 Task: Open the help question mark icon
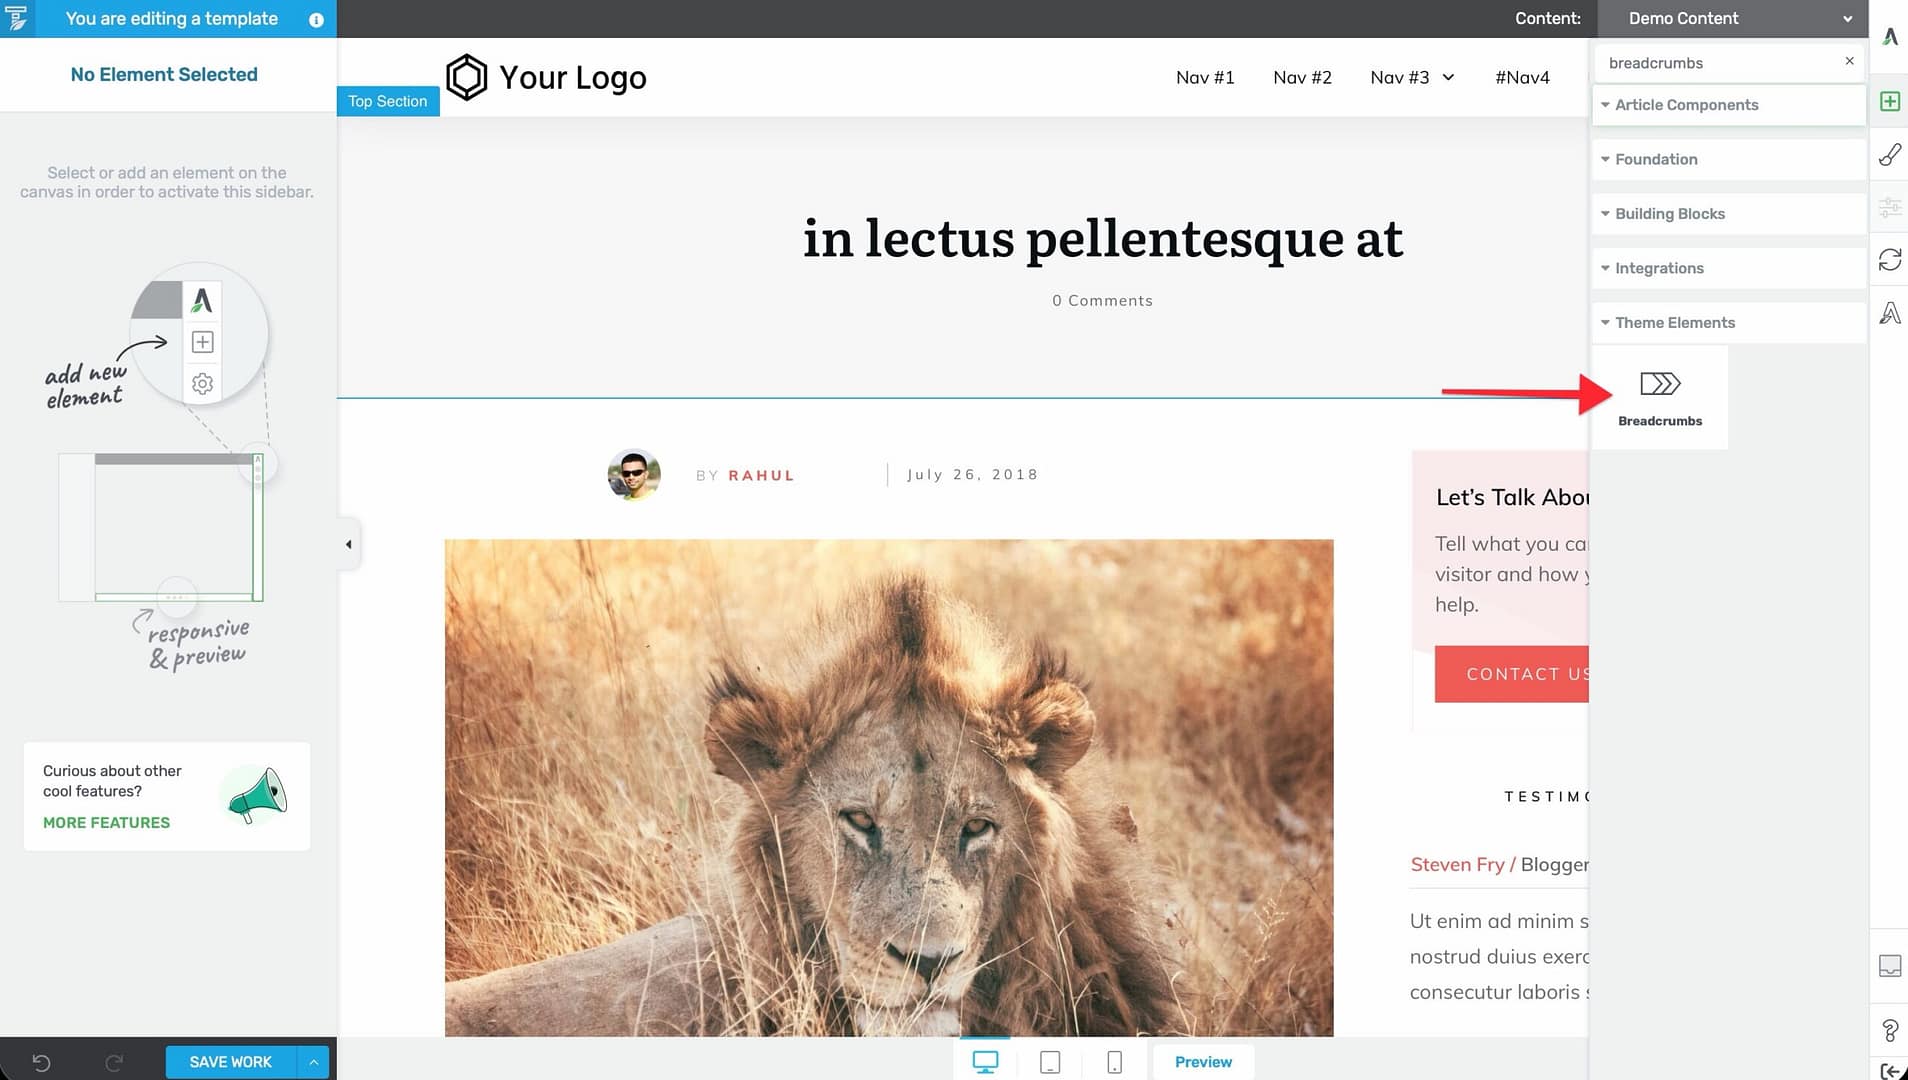1889,1030
